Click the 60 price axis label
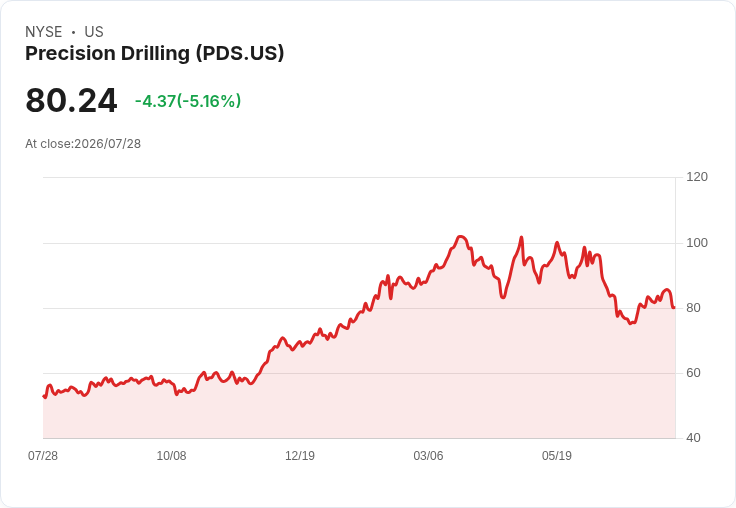736x508 pixels. pyautogui.click(x=693, y=373)
